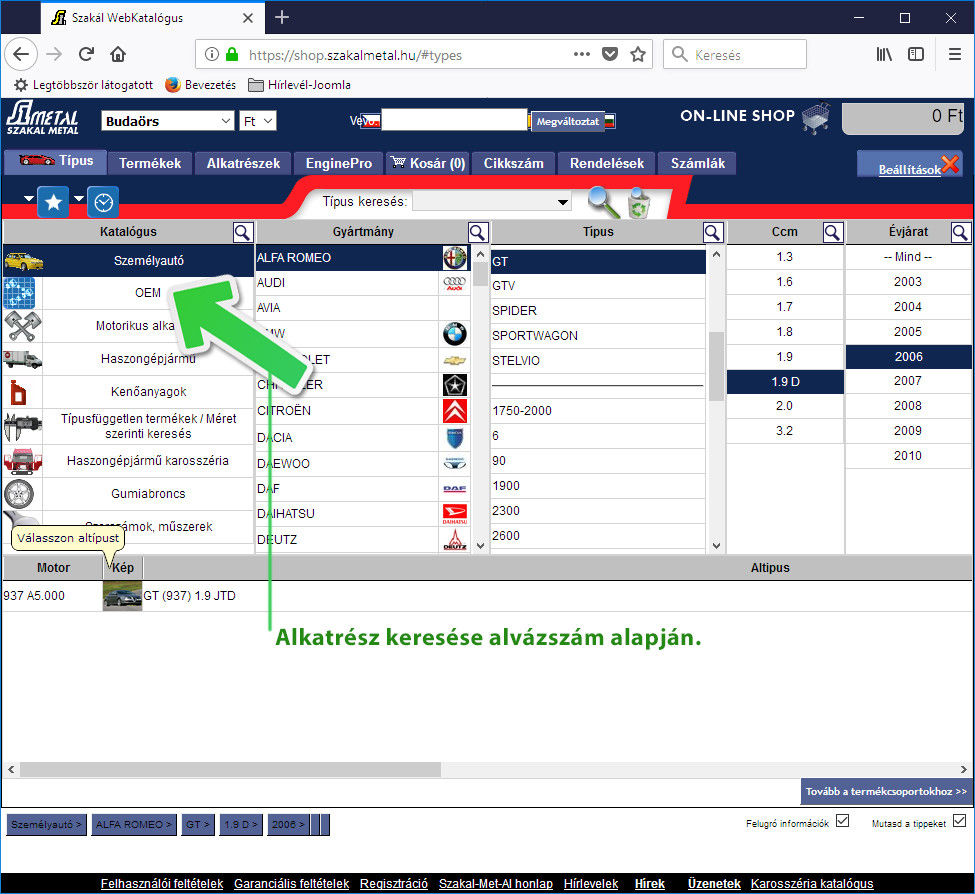
Task: Select year 2008 in Évjárat list
Action: click(908, 406)
